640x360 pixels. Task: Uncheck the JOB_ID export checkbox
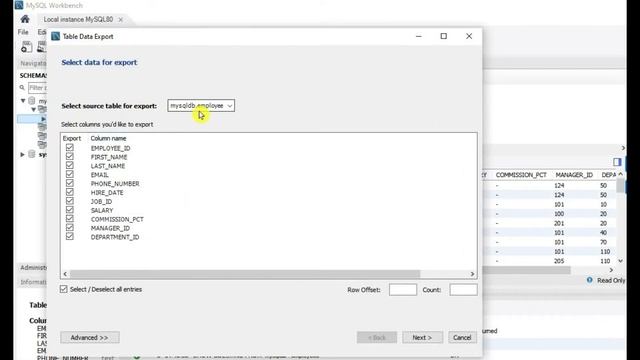[x=70, y=201]
